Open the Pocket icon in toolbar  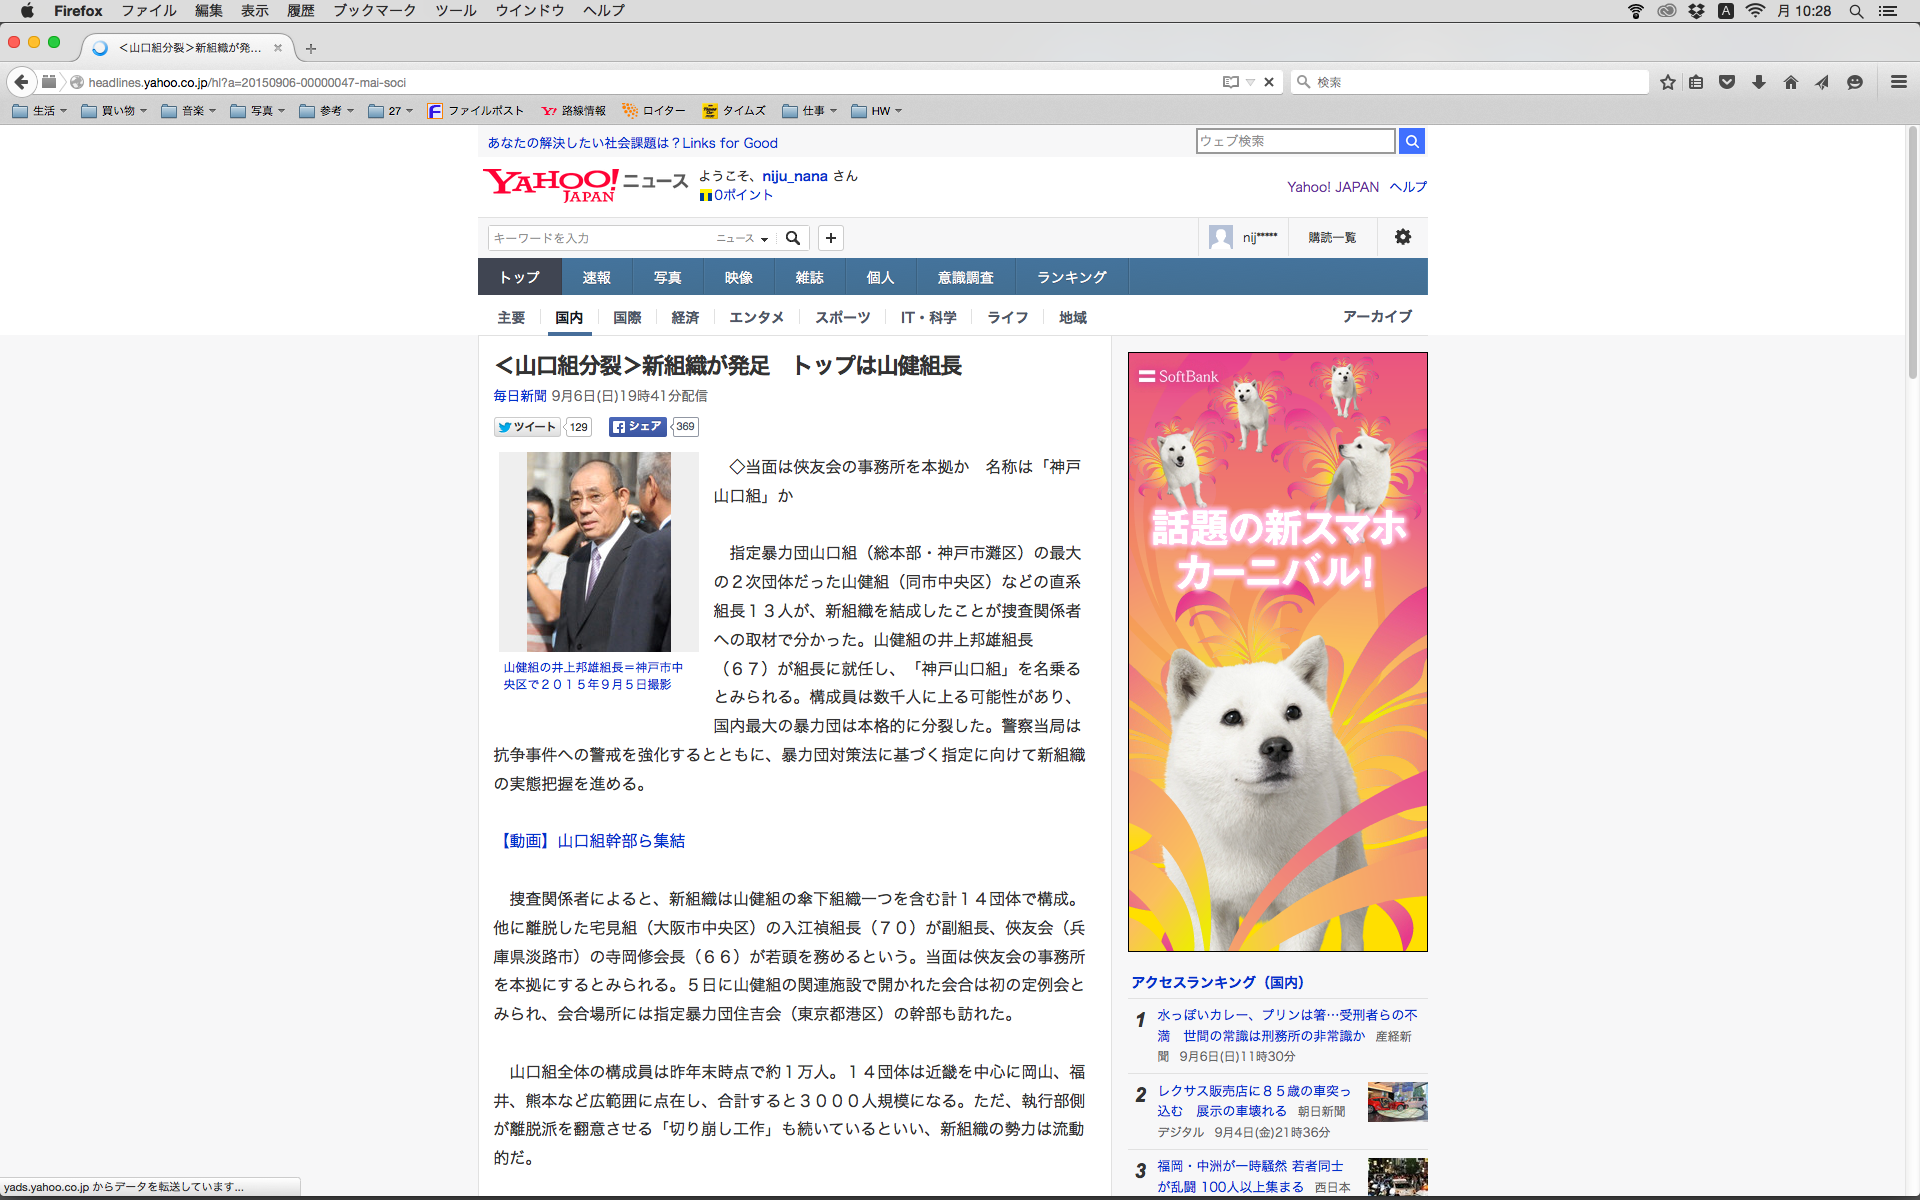(x=1727, y=82)
